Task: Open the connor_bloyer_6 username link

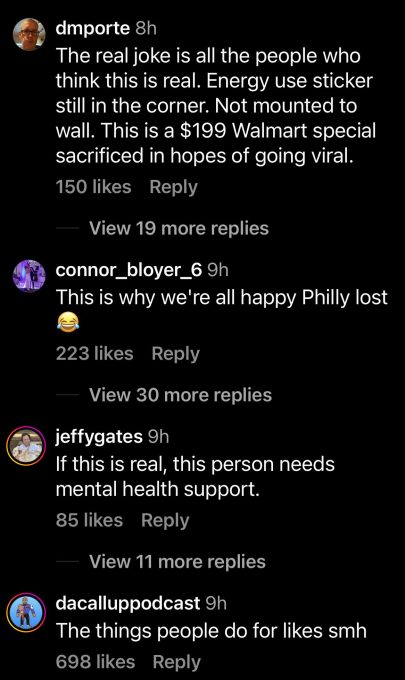Action: 129,270
